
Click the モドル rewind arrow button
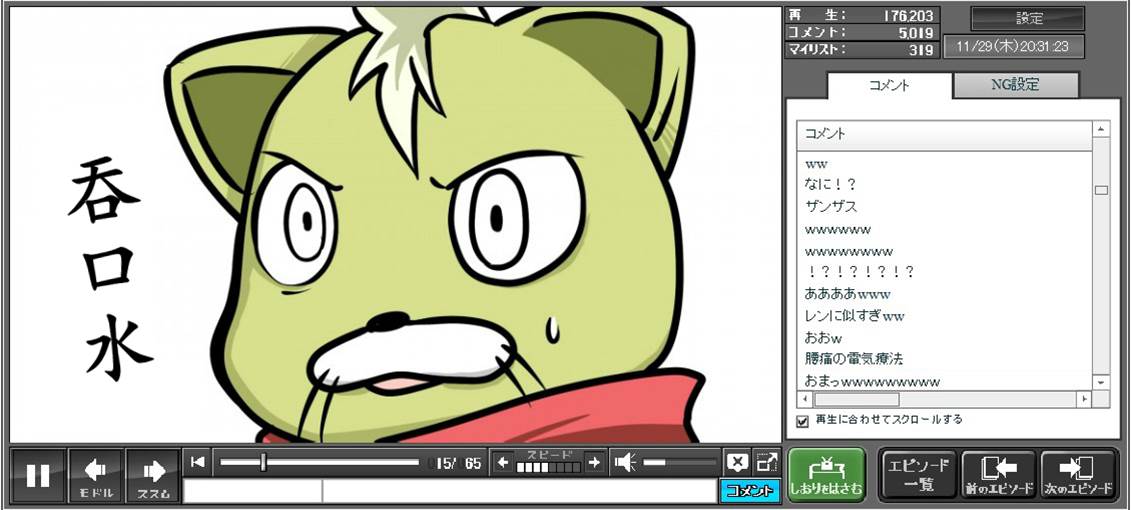(x=96, y=475)
